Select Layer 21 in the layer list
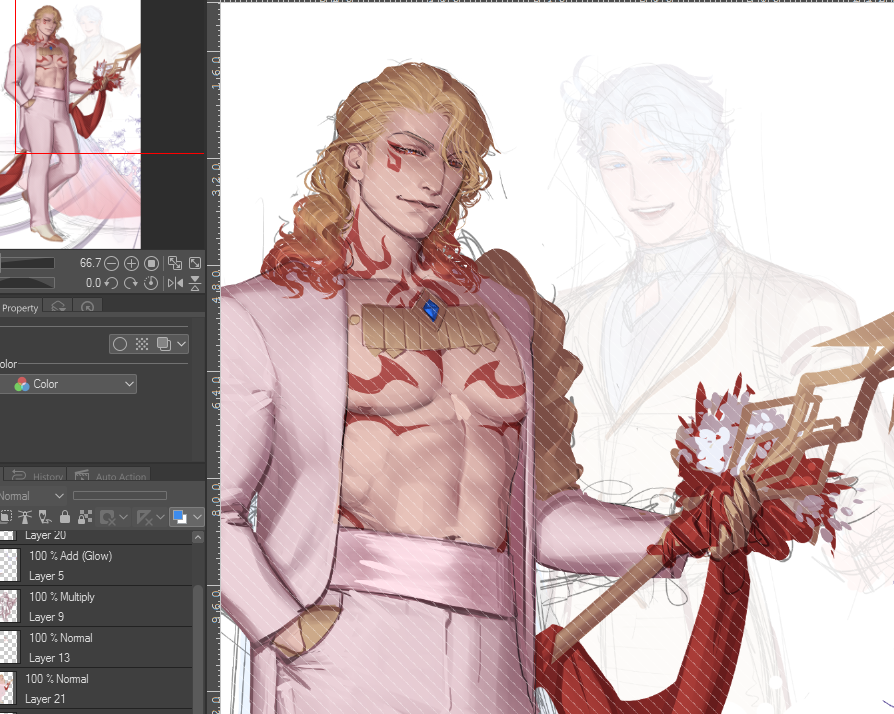Screen dimensions: 894x714 pos(96,688)
